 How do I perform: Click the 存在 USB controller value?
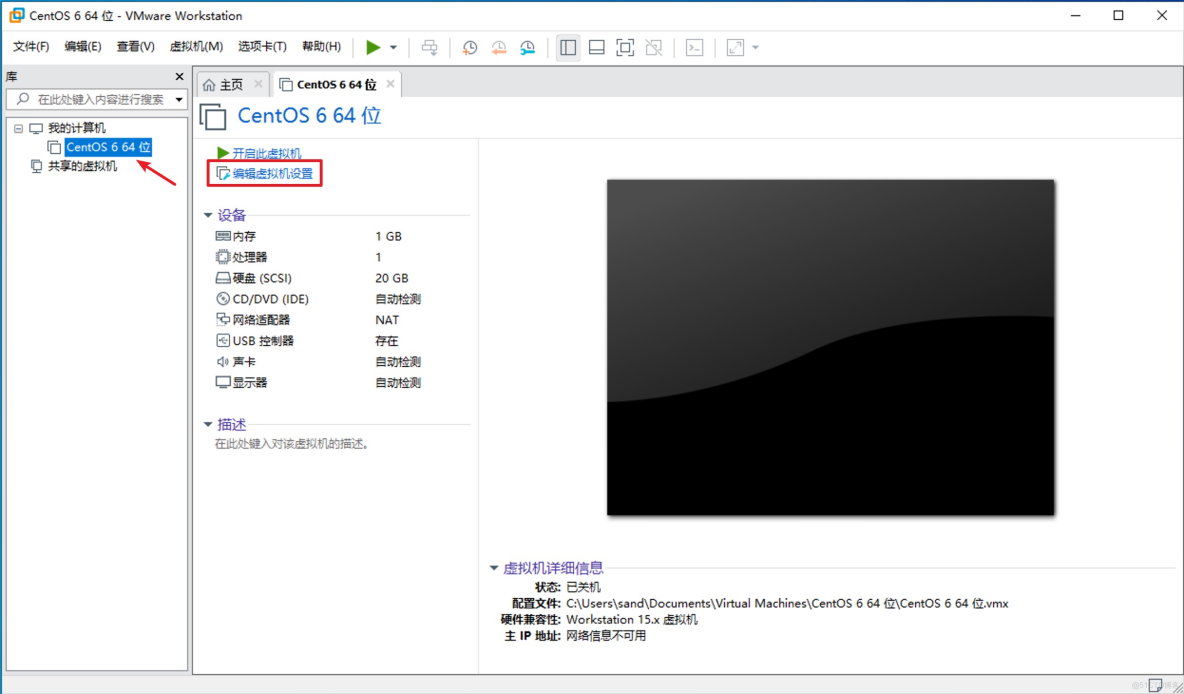tap(387, 341)
